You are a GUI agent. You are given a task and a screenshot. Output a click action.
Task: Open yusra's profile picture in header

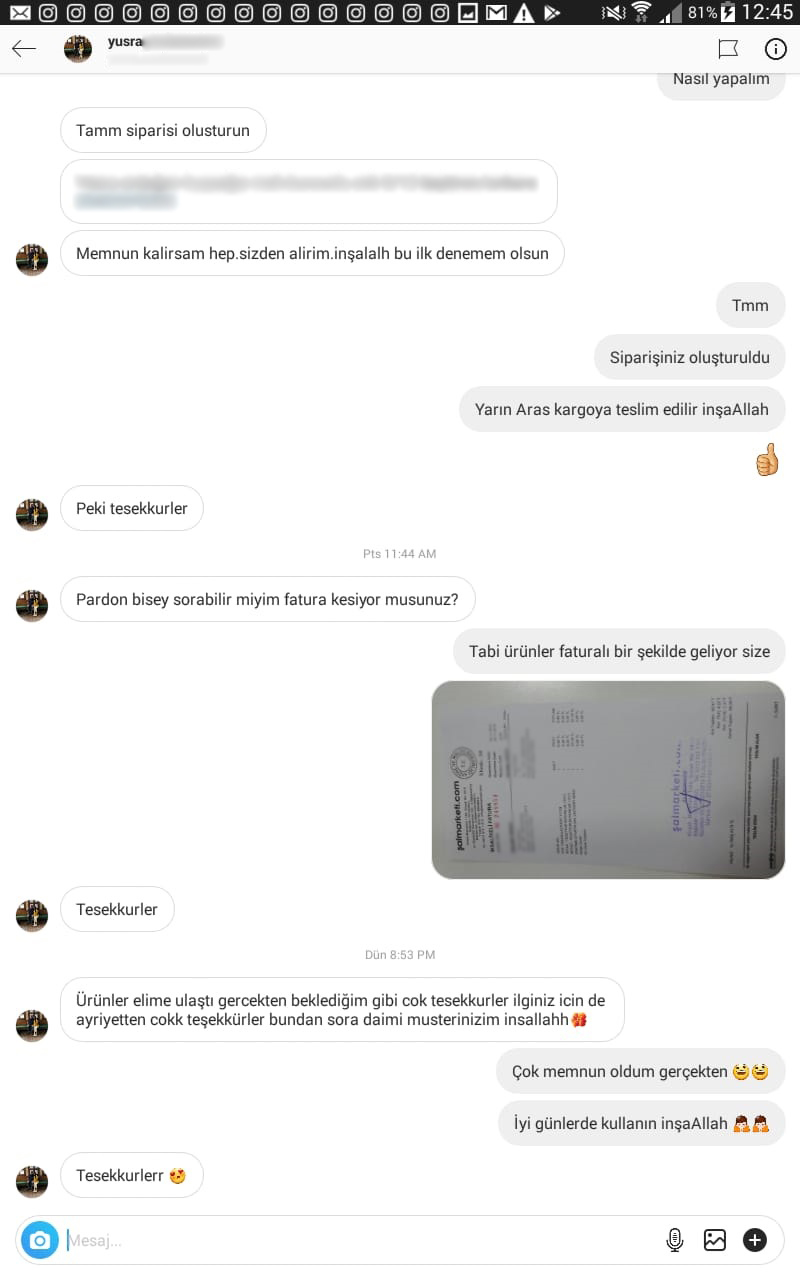(x=78, y=49)
